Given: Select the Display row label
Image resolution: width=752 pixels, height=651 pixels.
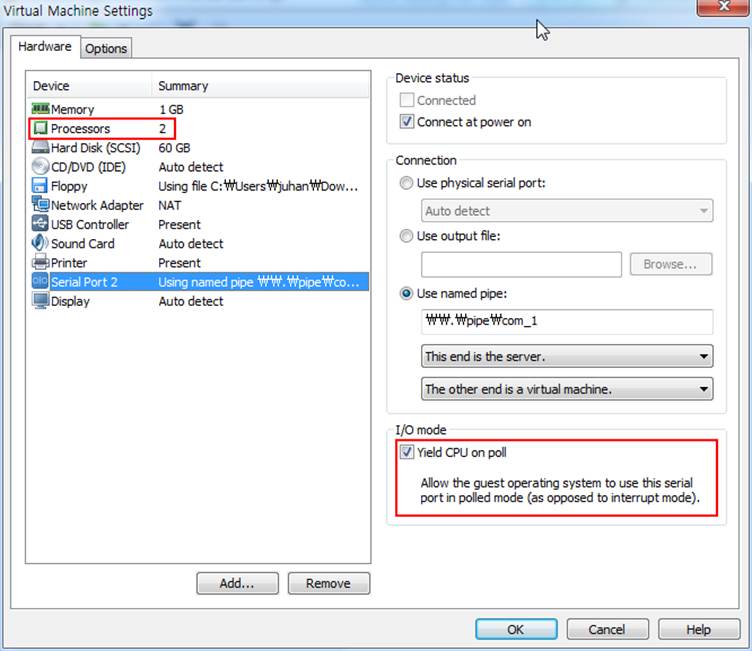Looking at the screenshot, I should point(70,301).
